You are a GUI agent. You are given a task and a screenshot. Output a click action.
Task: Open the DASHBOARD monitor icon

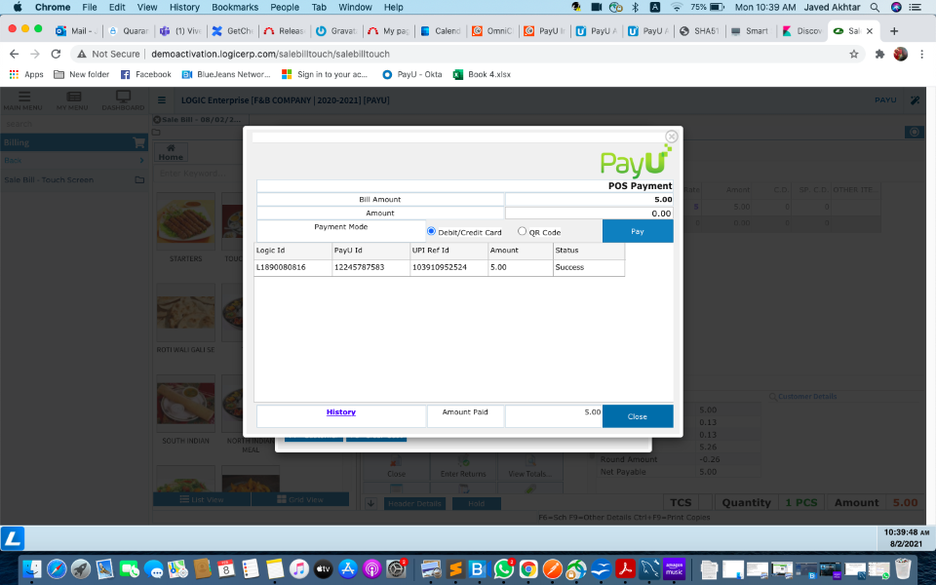tap(123, 97)
